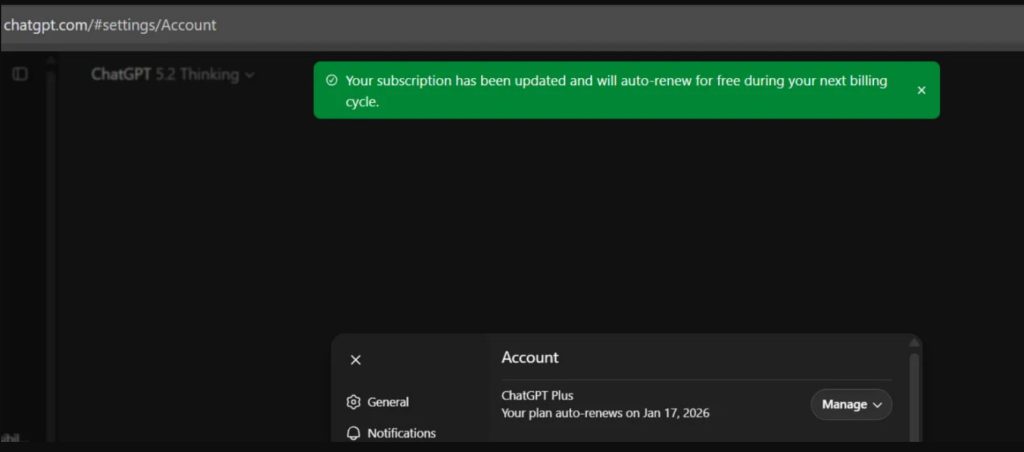Click the green success checkmark icon
The image size is (1024, 452).
[x=332, y=81]
